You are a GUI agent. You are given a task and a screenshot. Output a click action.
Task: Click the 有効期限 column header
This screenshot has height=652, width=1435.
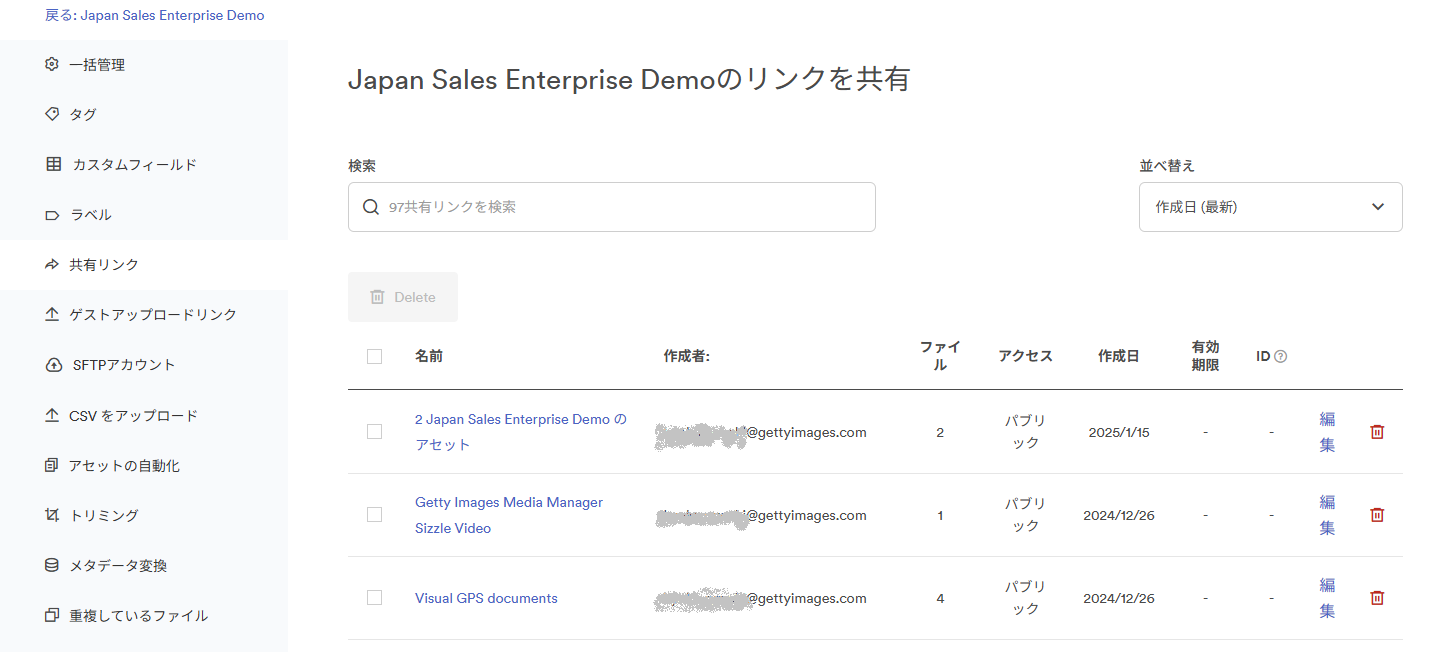point(1205,356)
